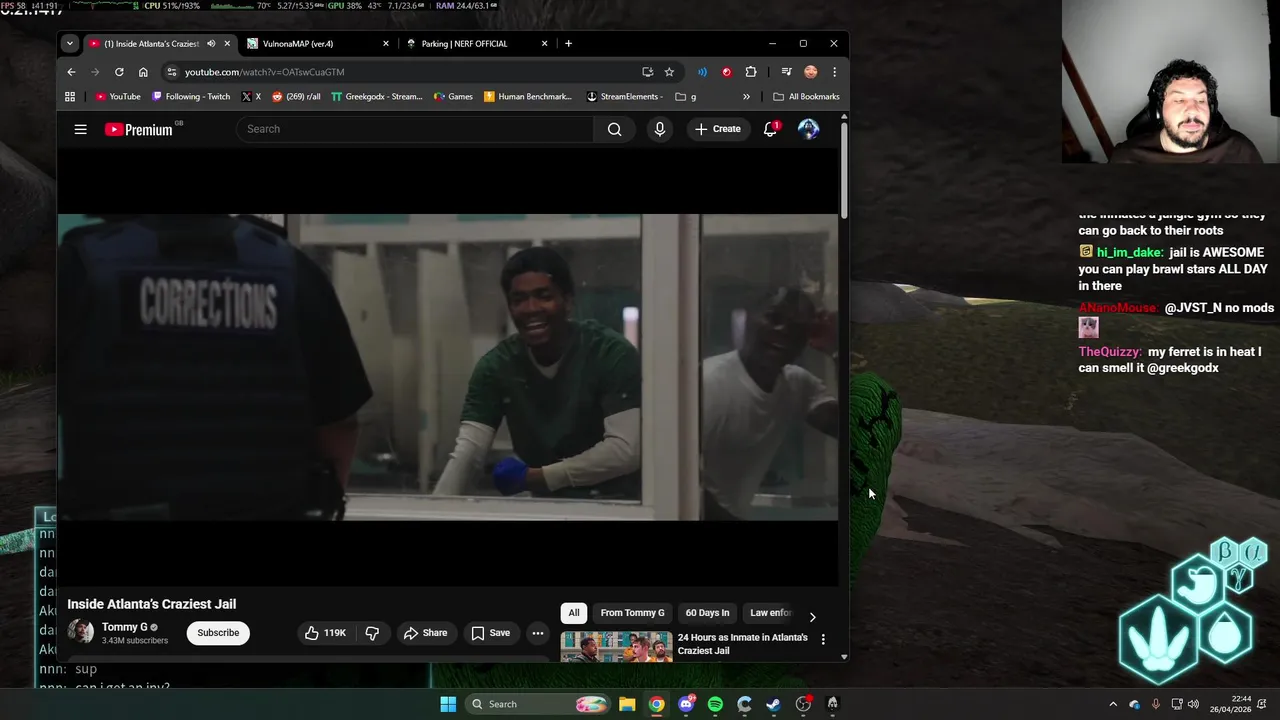Dislike the video with thumbs down

[x=372, y=633]
